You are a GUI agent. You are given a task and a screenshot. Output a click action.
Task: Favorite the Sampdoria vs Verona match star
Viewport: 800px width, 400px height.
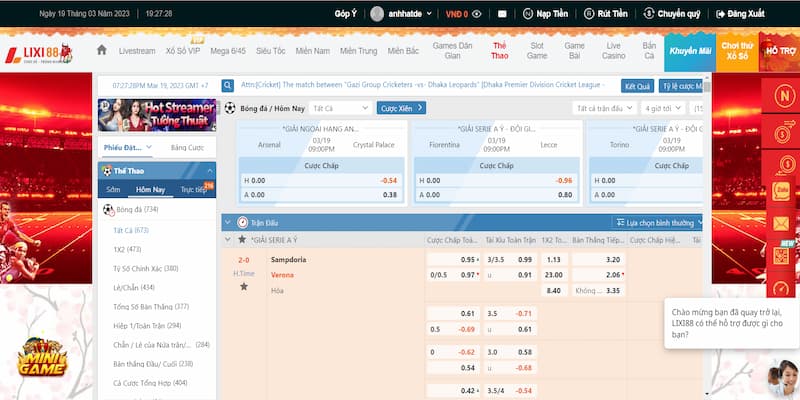tap(244, 287)
